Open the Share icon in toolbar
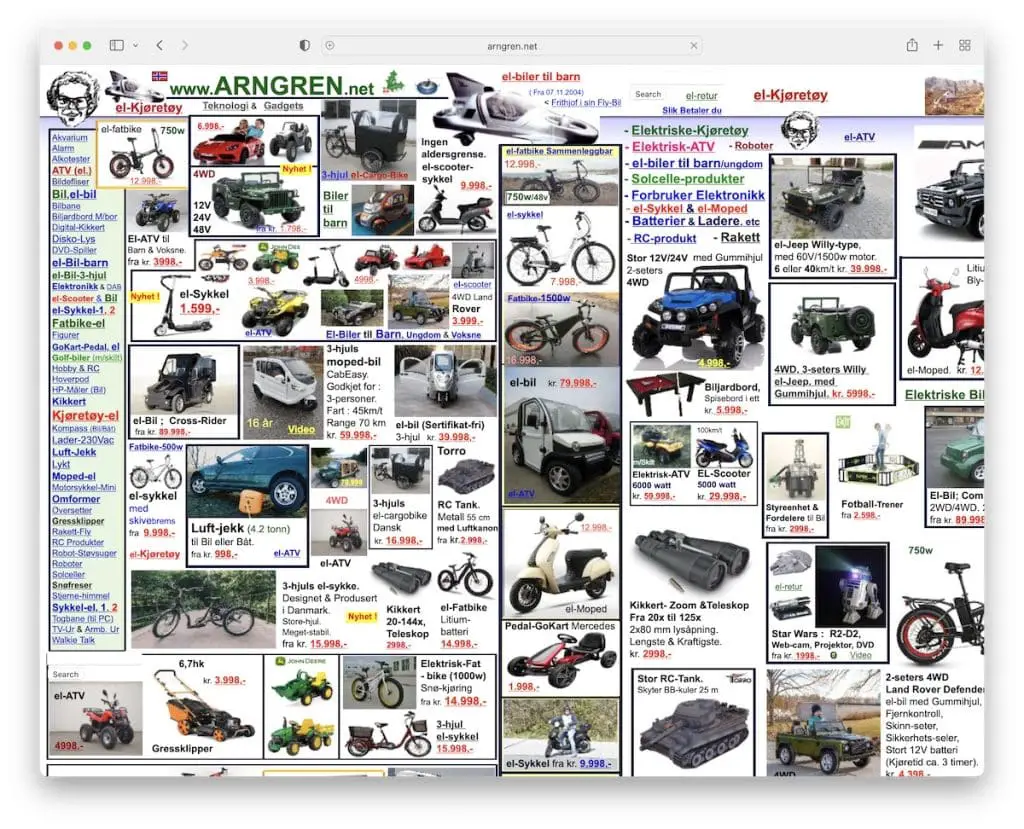 tap(912, 45)
